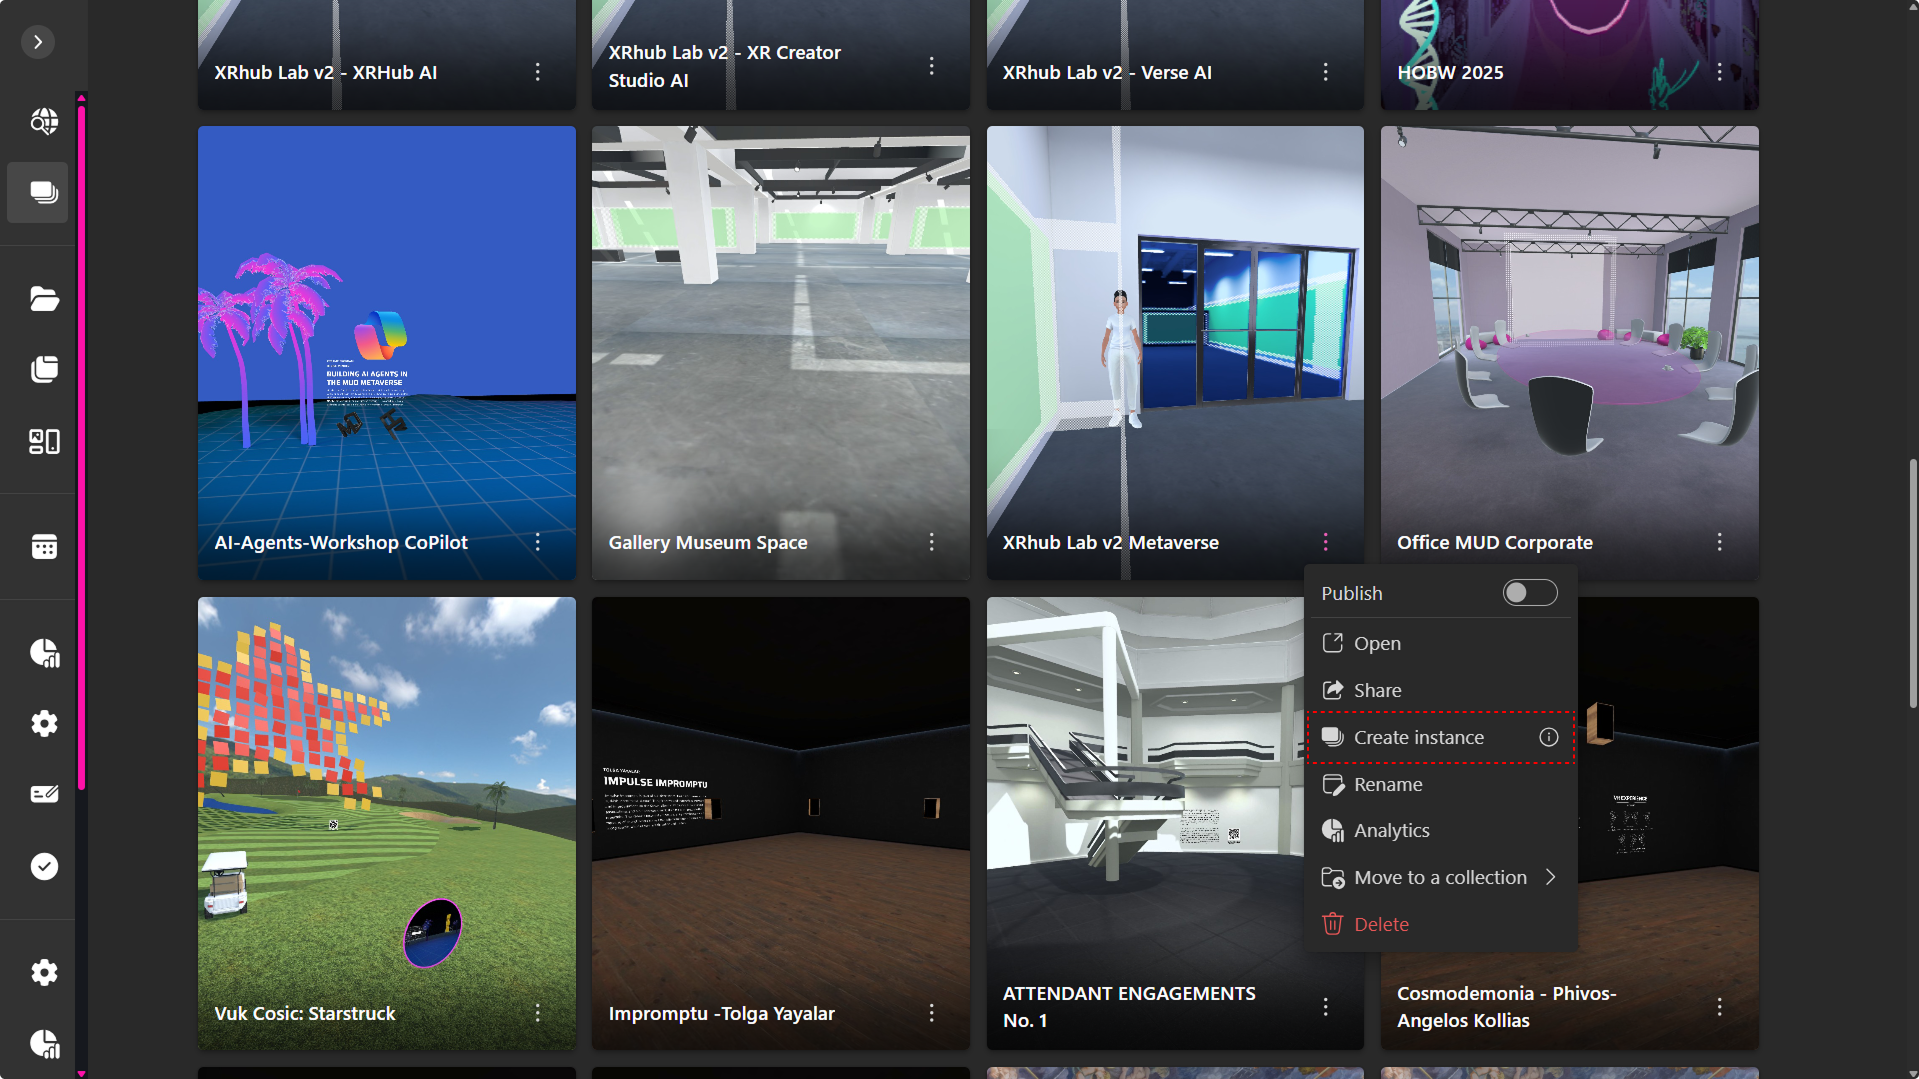Open options menu for Office MUD Corporate
The height and width of the screenshot is (1079, 1919).
(1719, 542)
